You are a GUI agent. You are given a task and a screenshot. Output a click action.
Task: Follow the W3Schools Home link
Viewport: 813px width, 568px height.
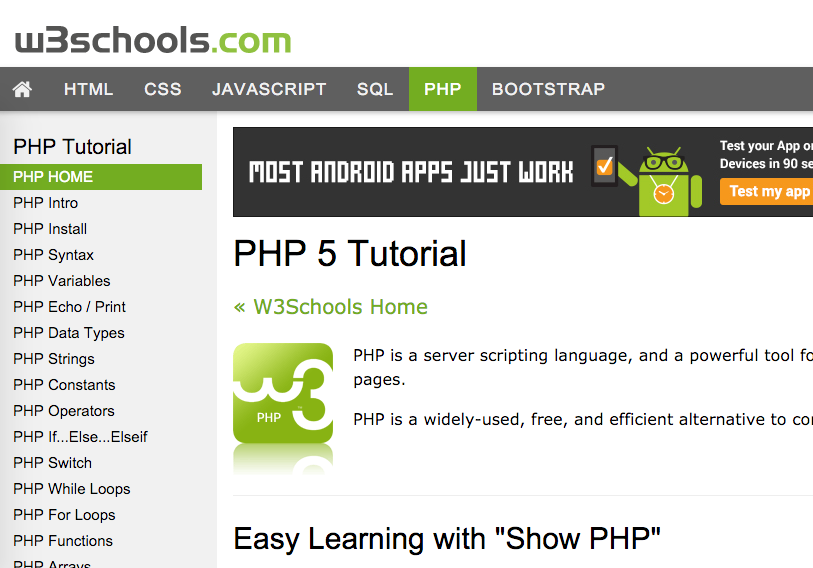[331, 307]
